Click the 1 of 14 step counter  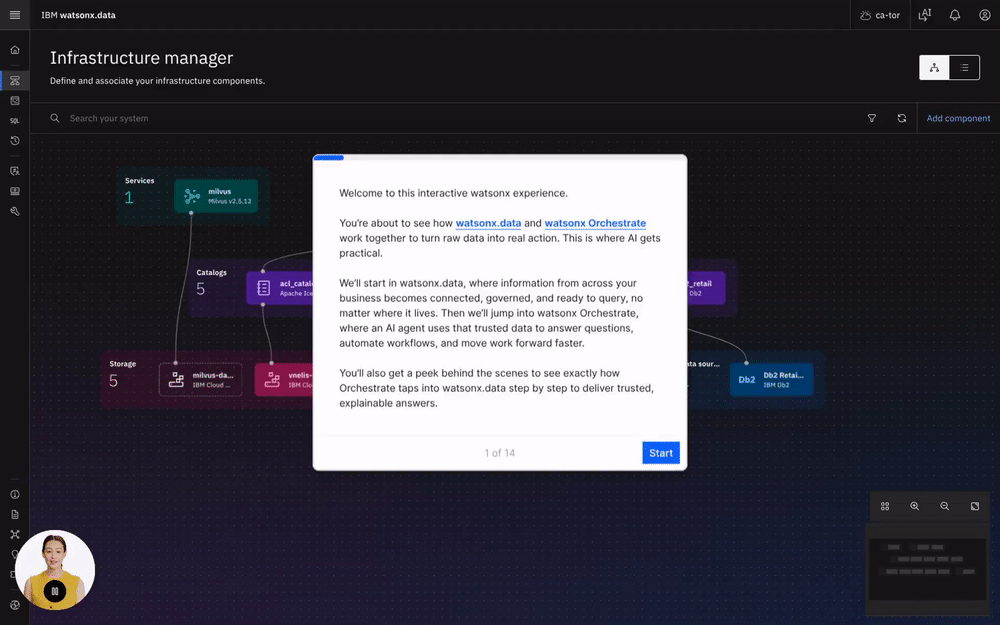499,453
